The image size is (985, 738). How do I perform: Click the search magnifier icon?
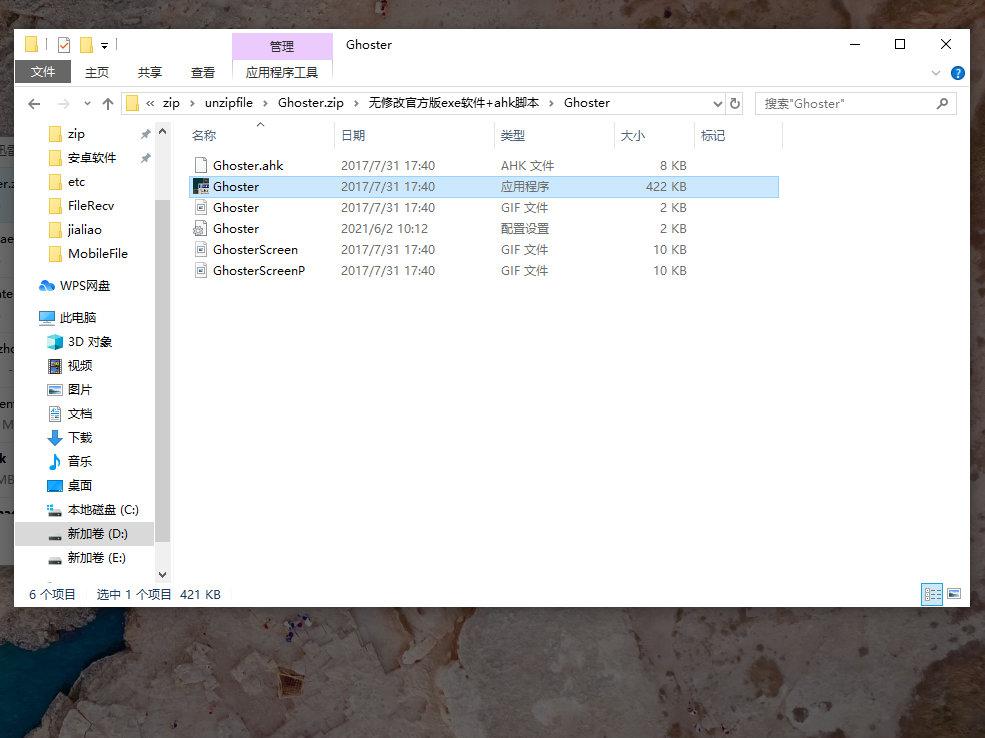click(x=942, y=104)
